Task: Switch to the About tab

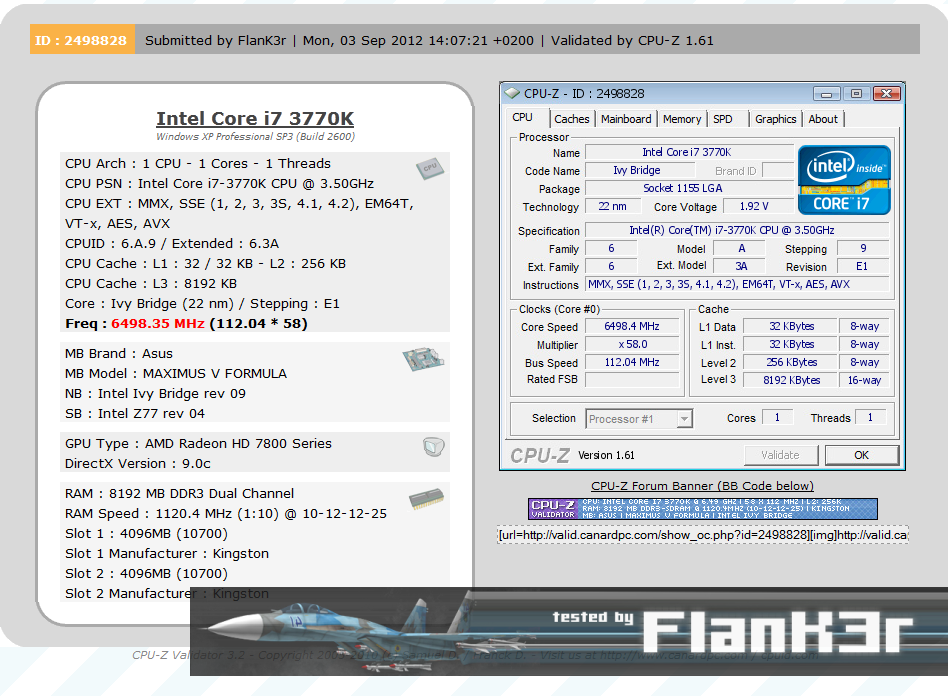Action: point(823,119)
